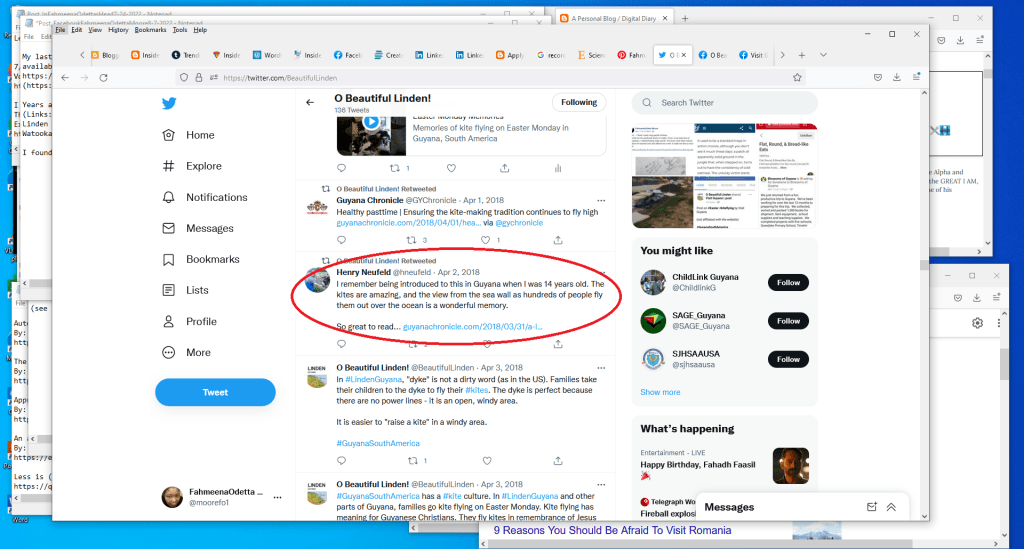
Task: Bookmark this page with the star icon
Action: pos(797,77)
